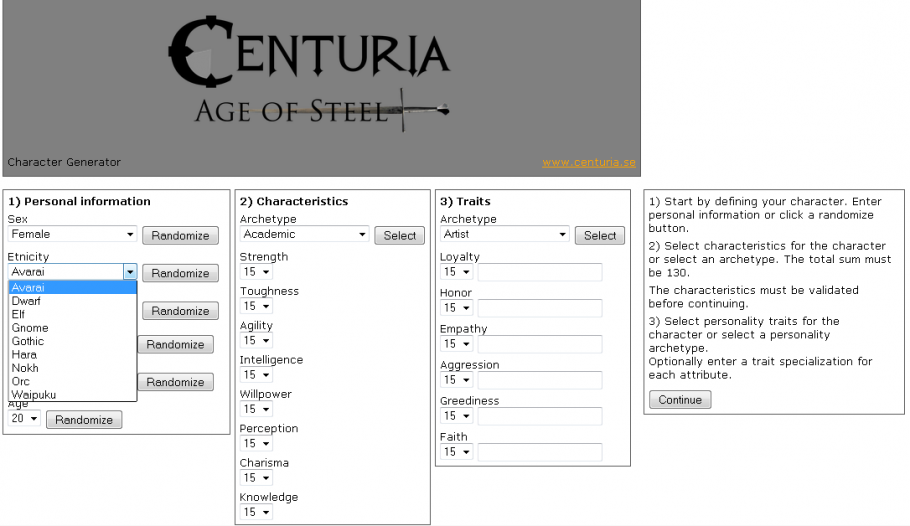Focus the Empathy specialization text field
910x526 pixels.
(x=540, y=344)
